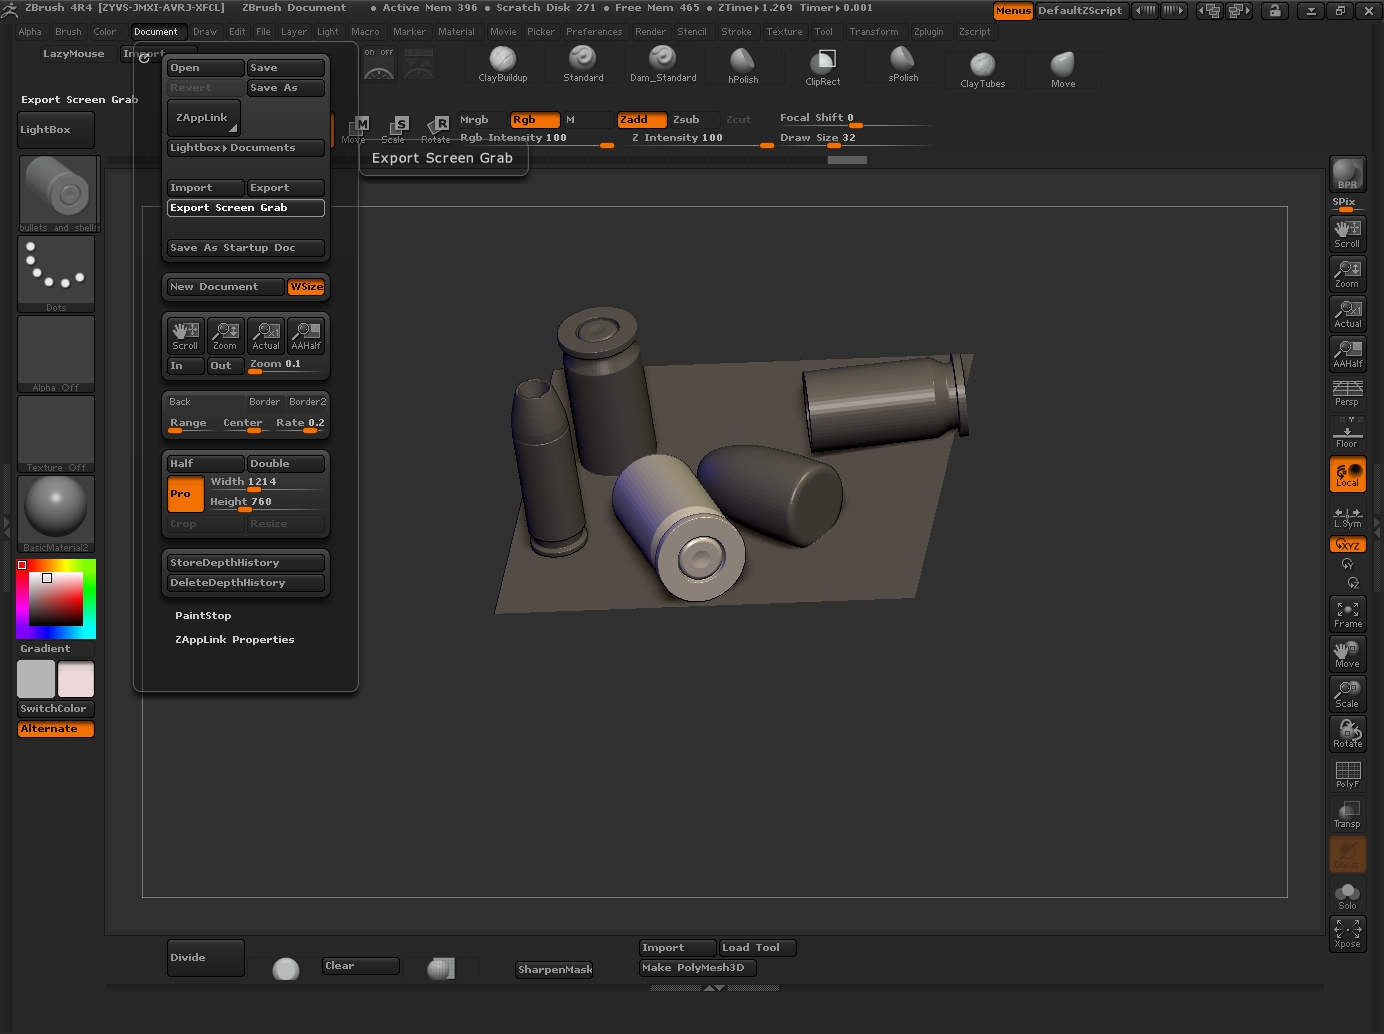
Task: Select the PolyF draw icon
Action: 1347,773
